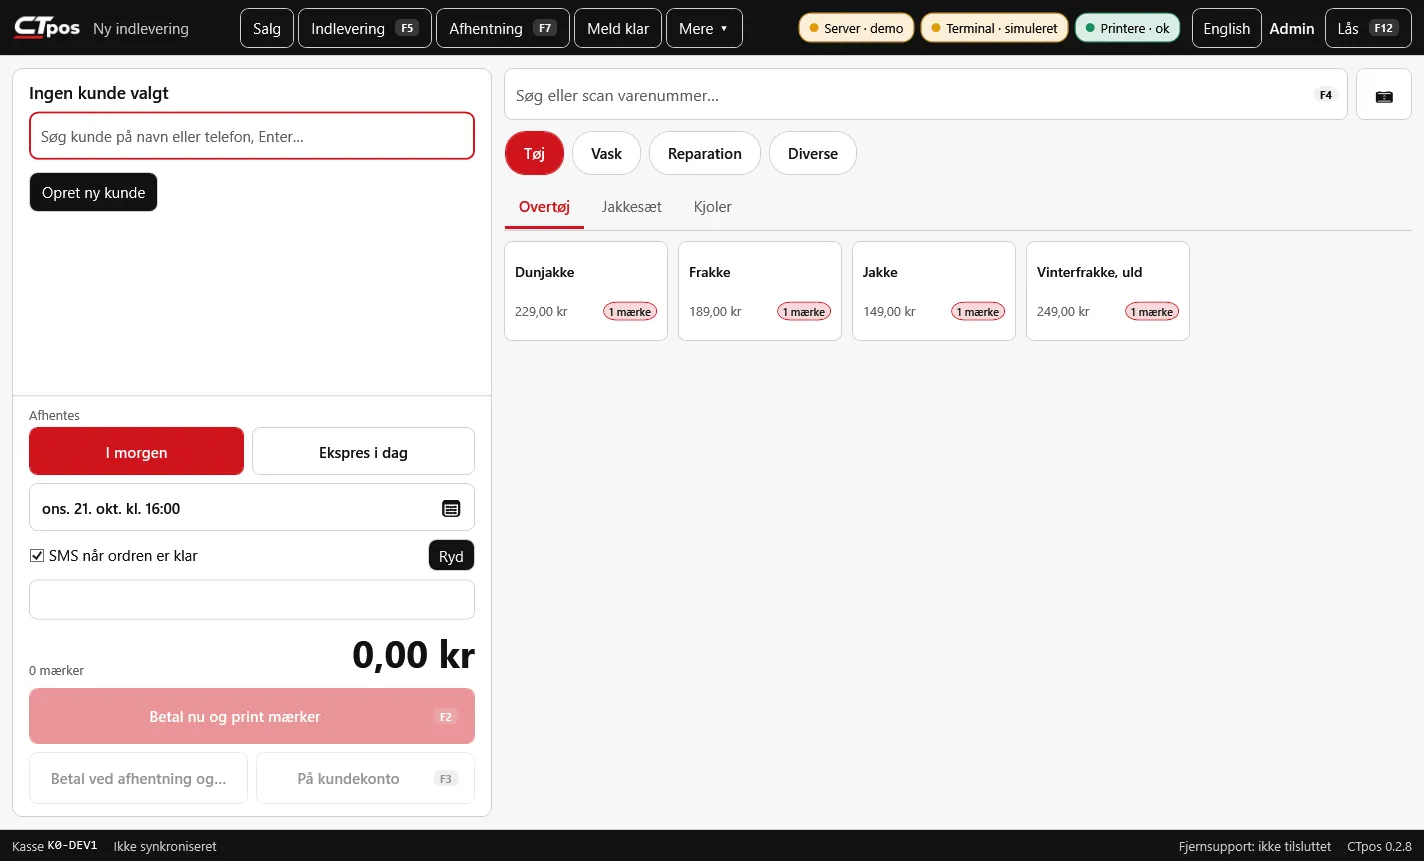
Task: Click the empty note field below SMS
Action: (x=252, y=599)
